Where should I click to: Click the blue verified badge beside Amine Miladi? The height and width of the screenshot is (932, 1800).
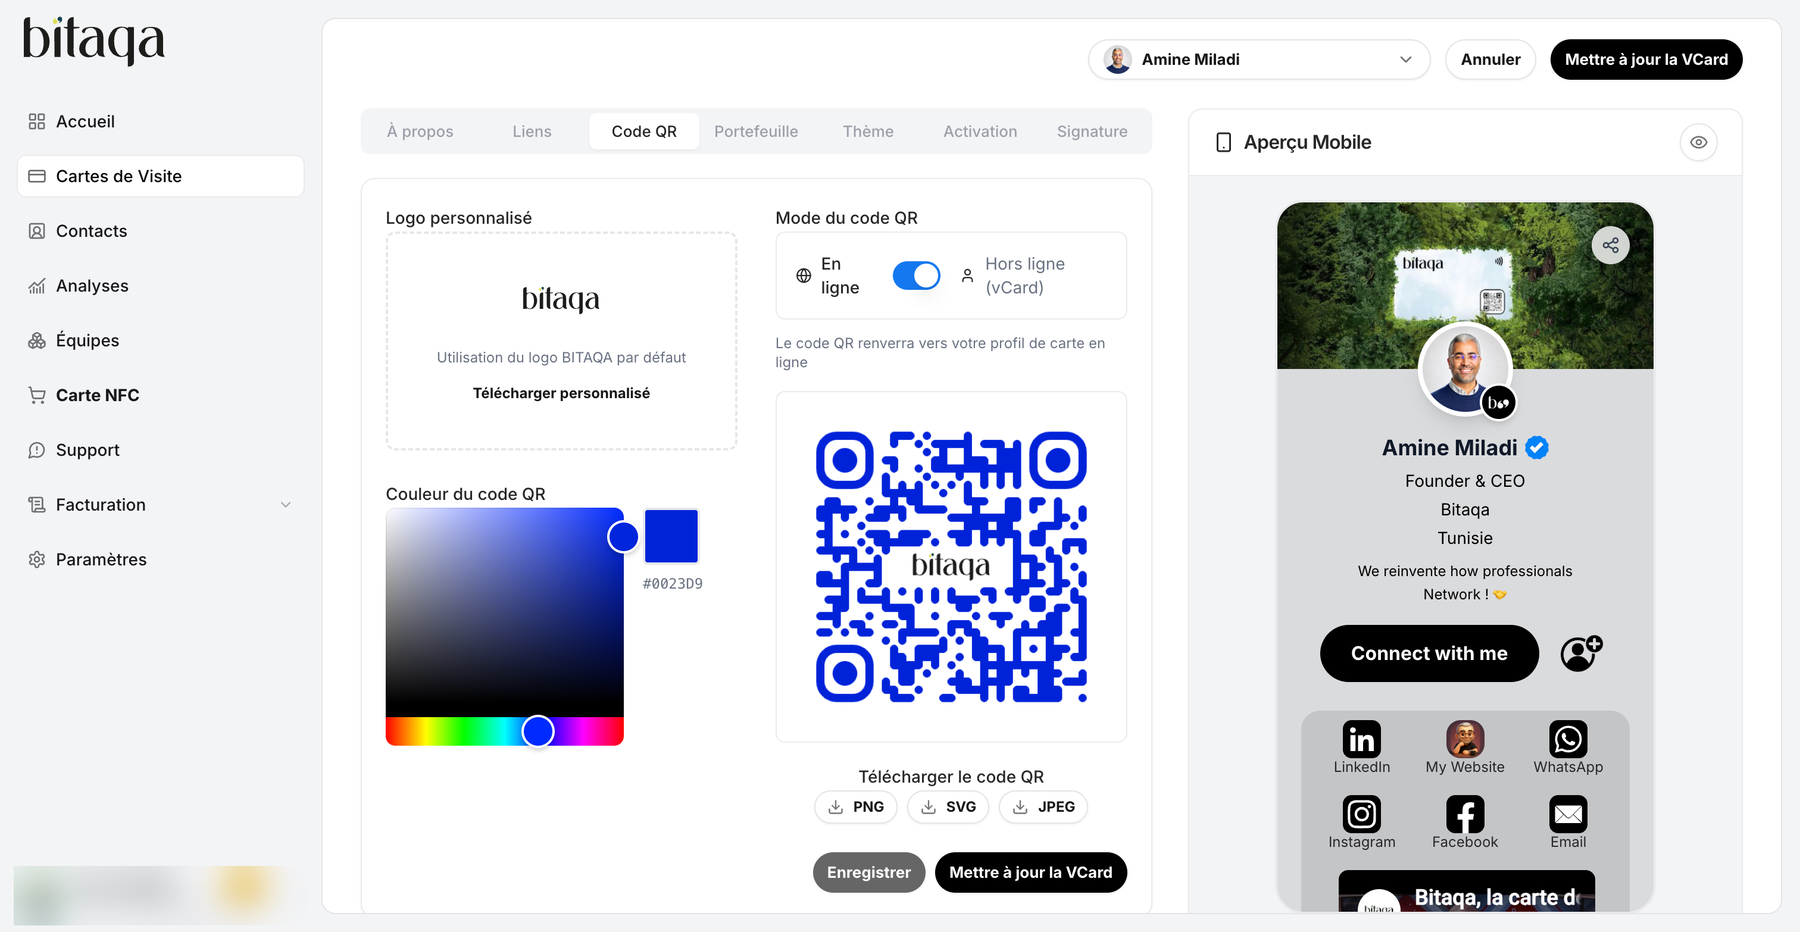[x=1537, y=448]
